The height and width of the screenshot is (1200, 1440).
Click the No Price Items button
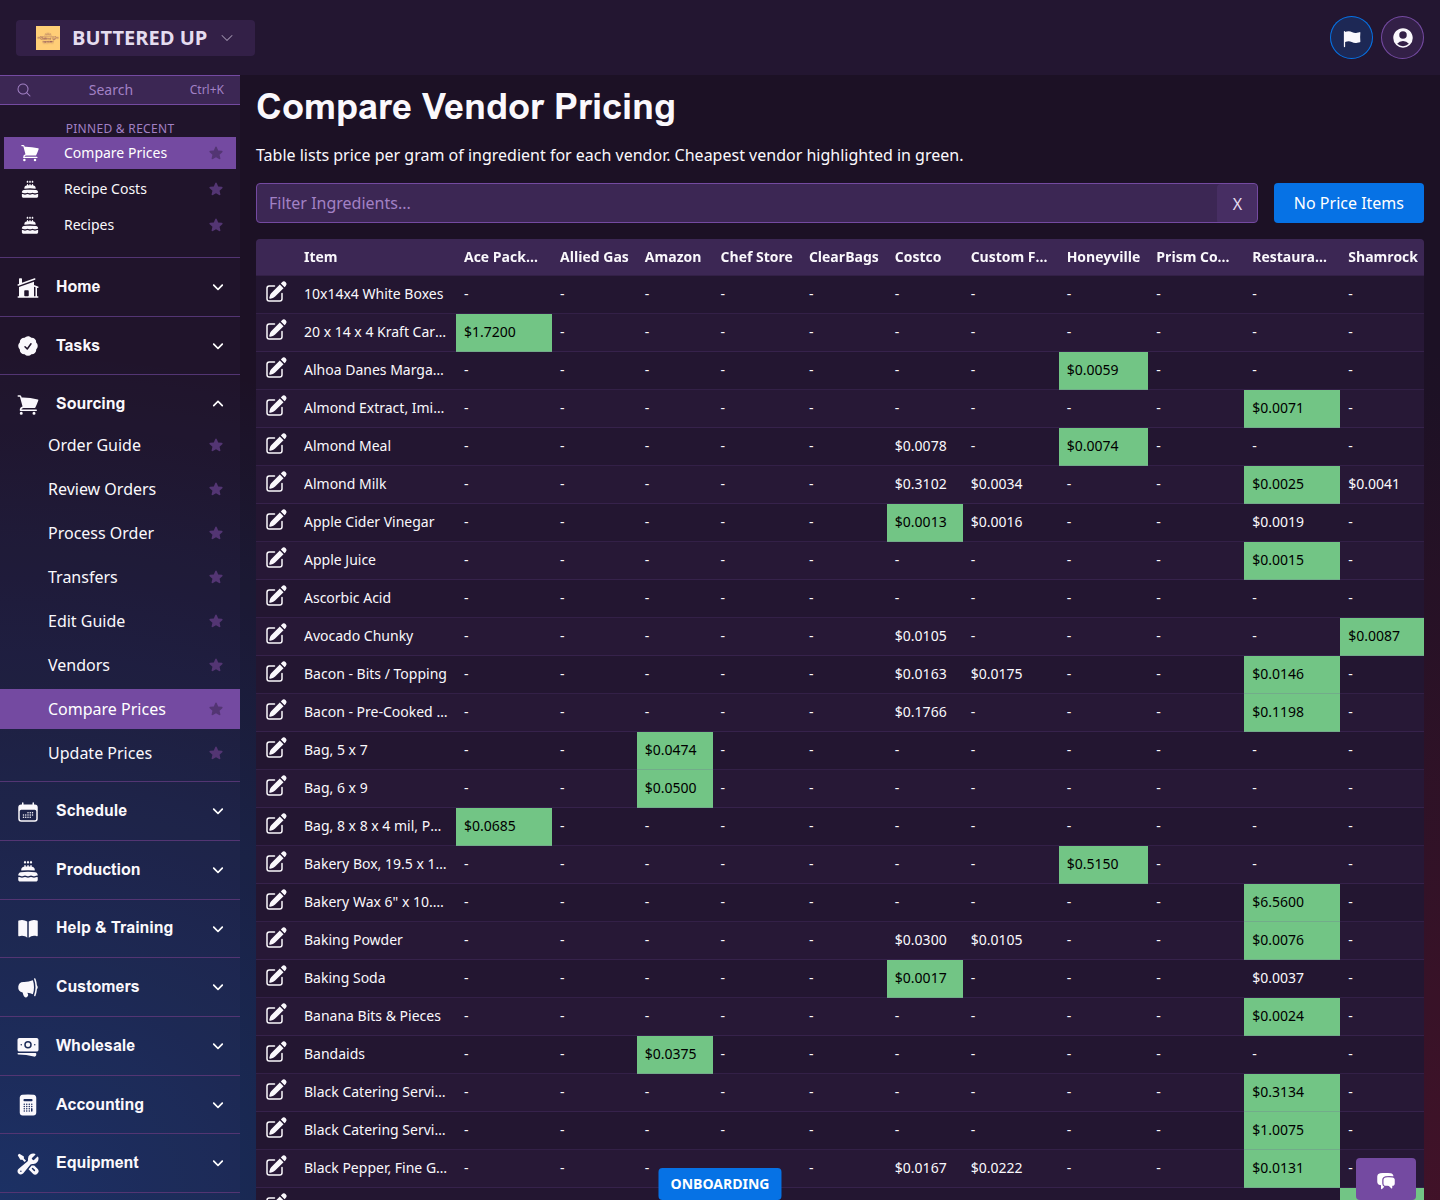1348,203
